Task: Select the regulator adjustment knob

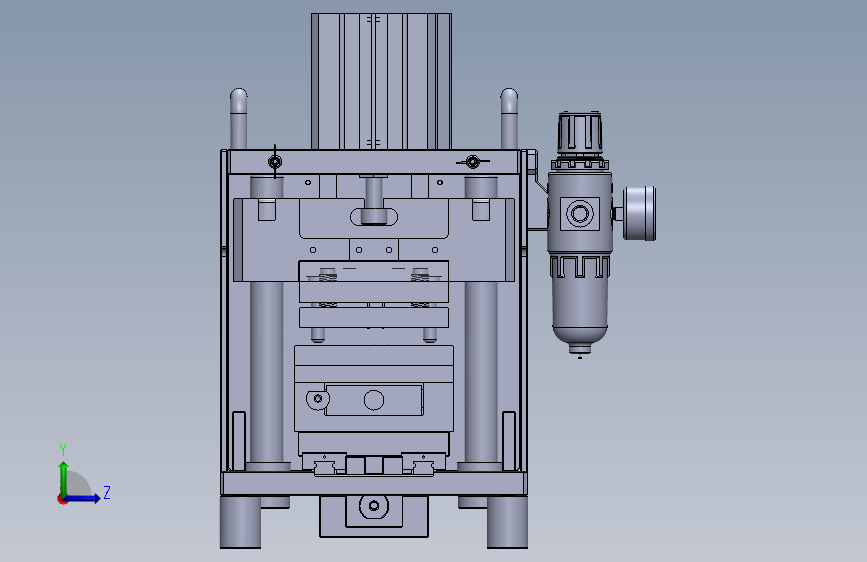Action: click(579, 132)
